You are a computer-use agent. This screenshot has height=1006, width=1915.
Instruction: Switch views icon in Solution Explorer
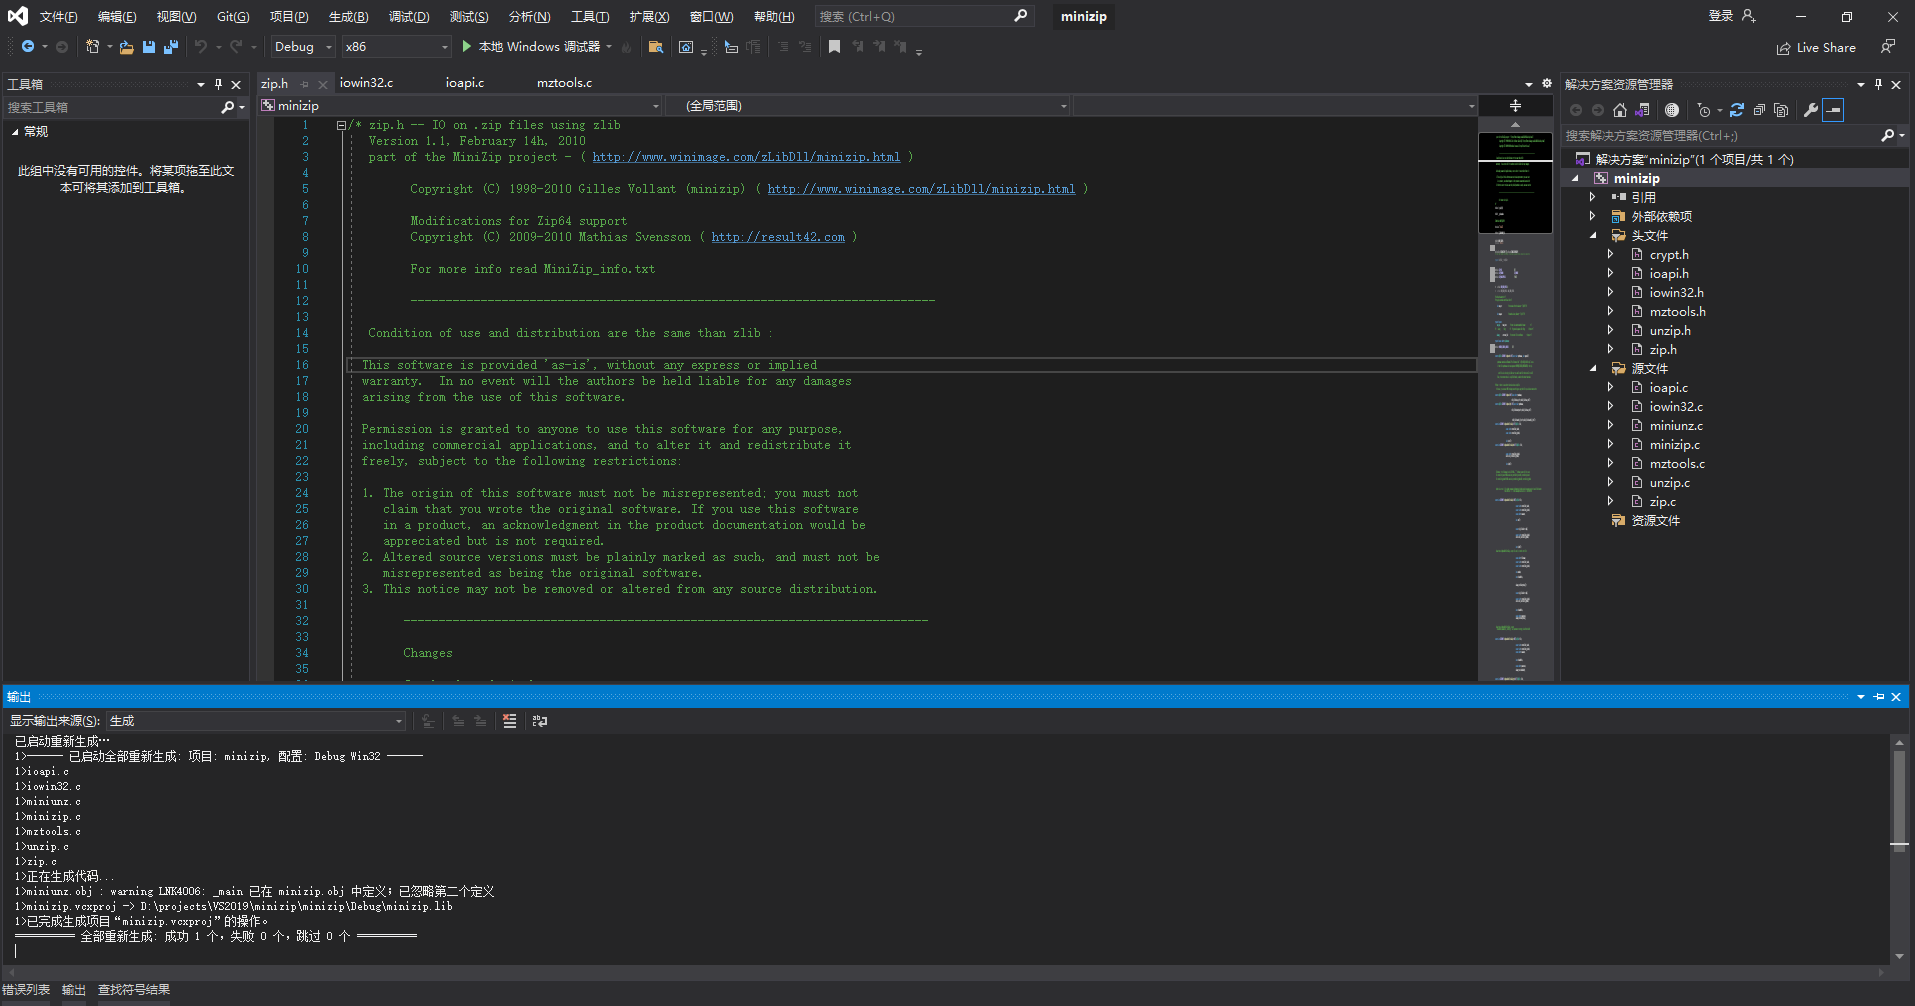pyautogui.click(x=1643, y=110)
